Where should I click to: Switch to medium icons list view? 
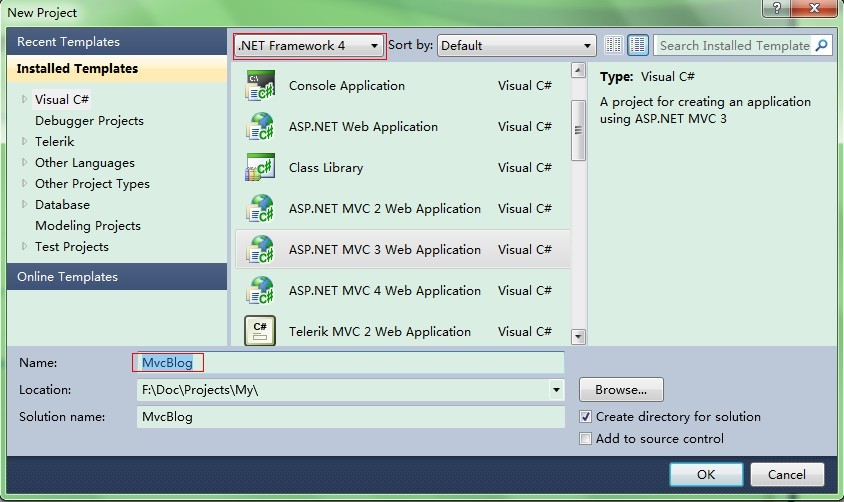coord(638,45)
